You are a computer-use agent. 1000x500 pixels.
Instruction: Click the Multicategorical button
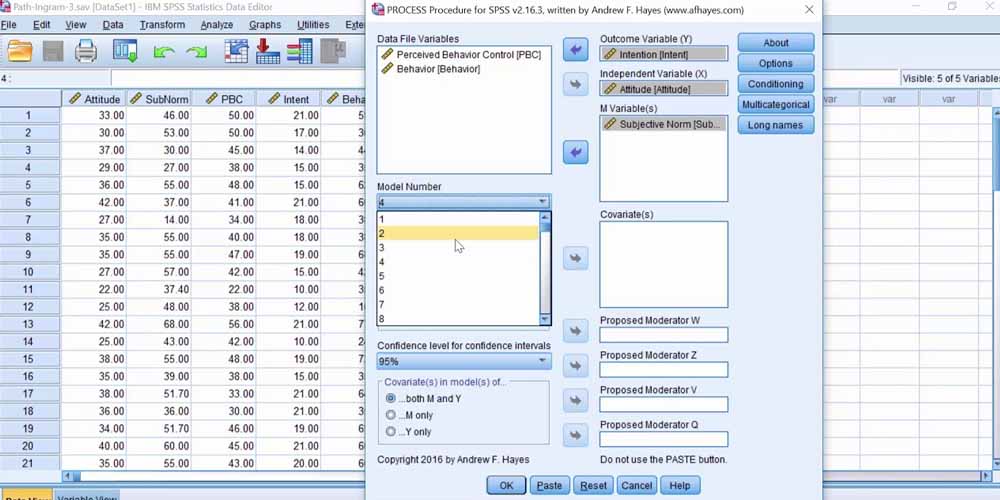(776, 105)
